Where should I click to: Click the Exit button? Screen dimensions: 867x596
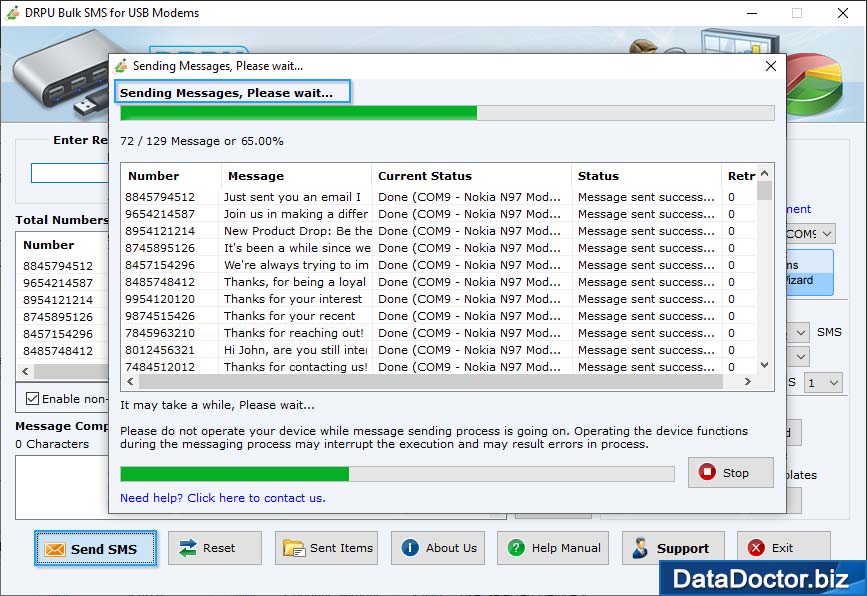784,548
